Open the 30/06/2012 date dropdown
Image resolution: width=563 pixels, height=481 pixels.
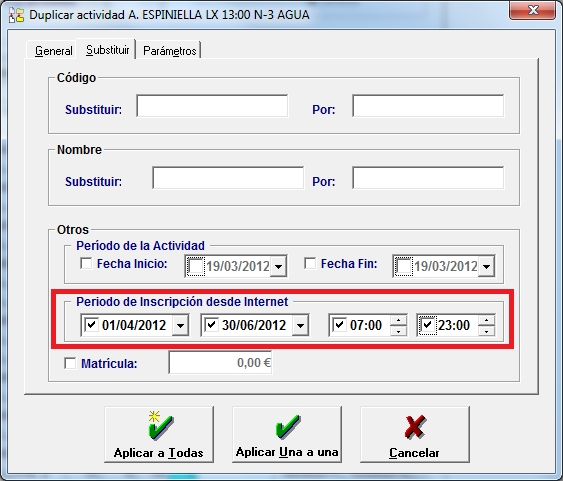point(300,325)
